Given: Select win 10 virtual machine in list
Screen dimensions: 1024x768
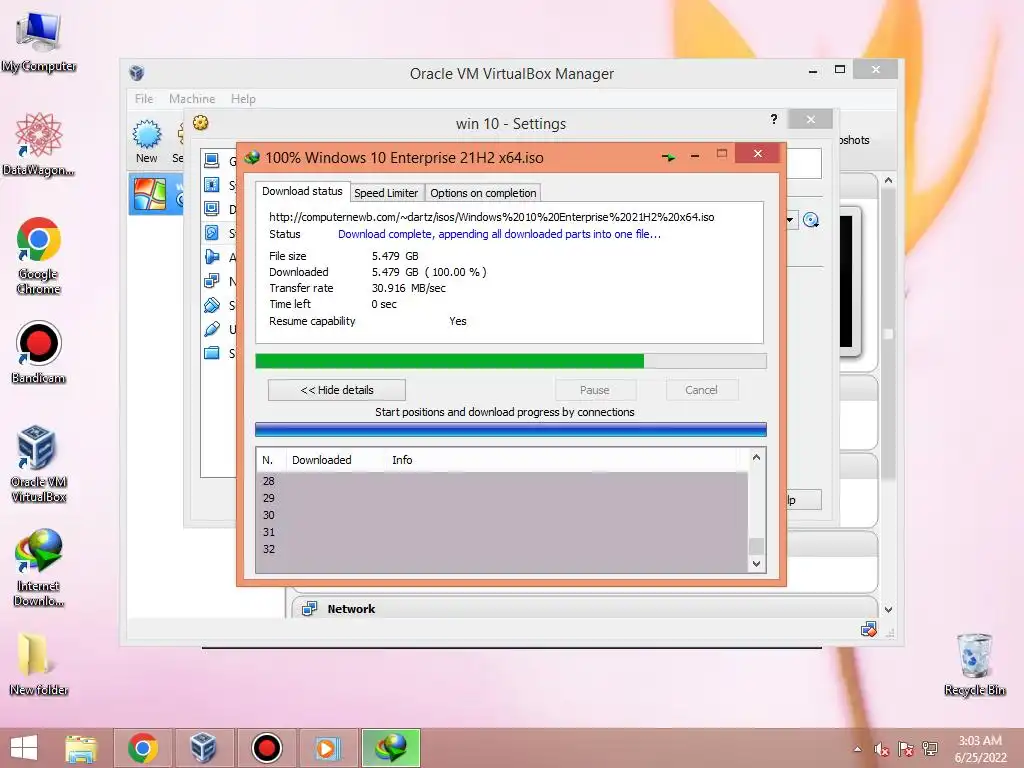Looking at the screenshot, I should [x=156, y=194].
